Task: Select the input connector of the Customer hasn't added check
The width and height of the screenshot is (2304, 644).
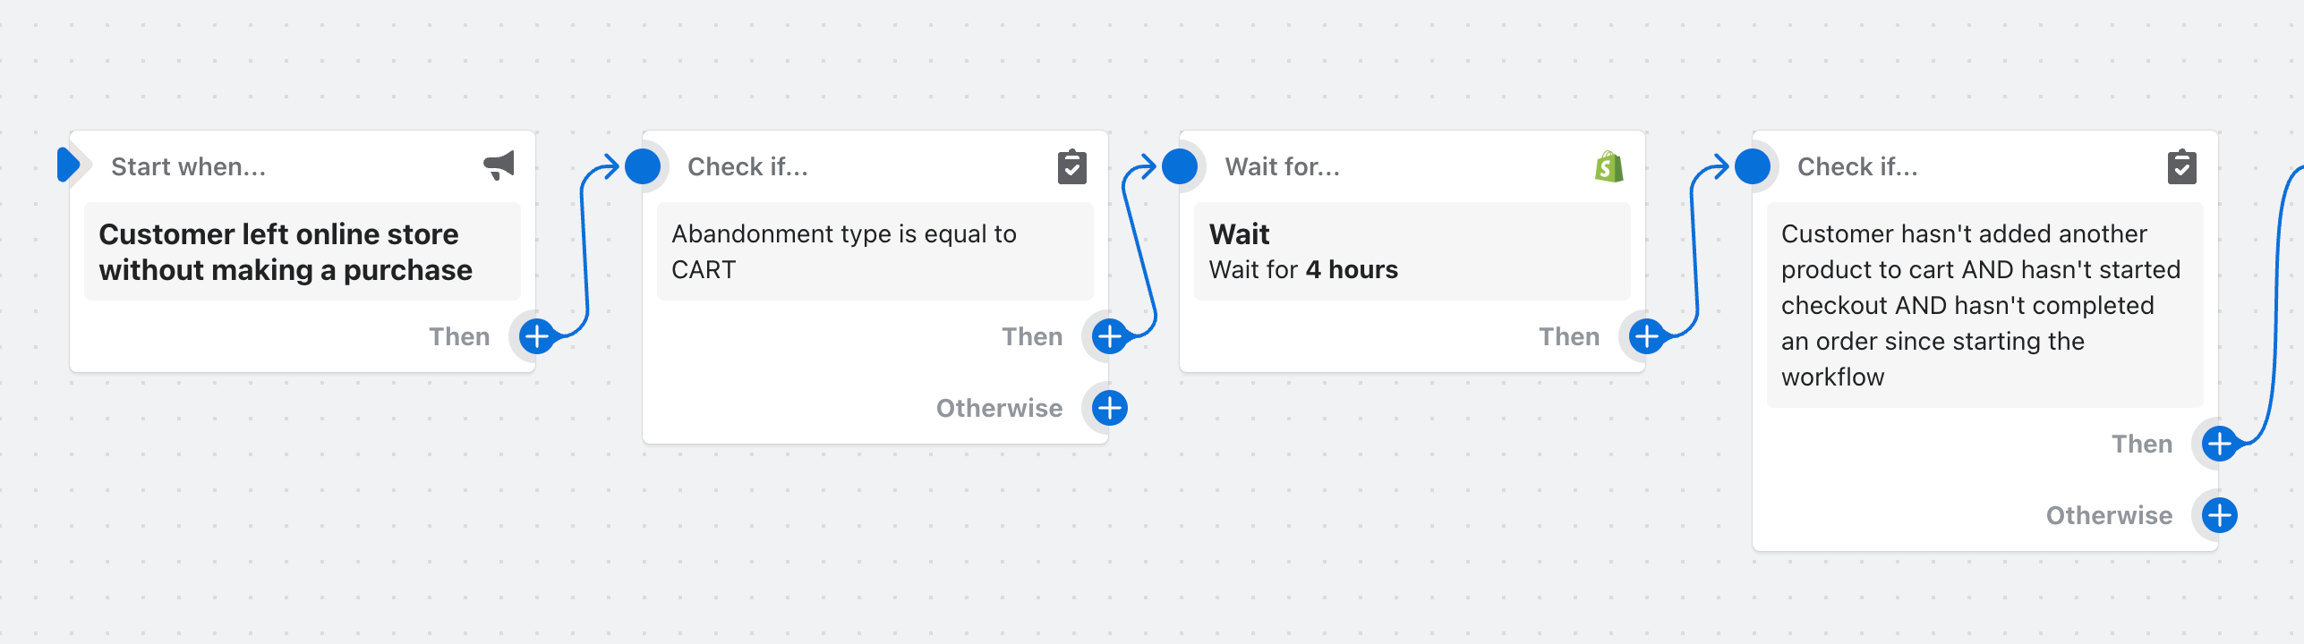Action: pos(1752,166)
